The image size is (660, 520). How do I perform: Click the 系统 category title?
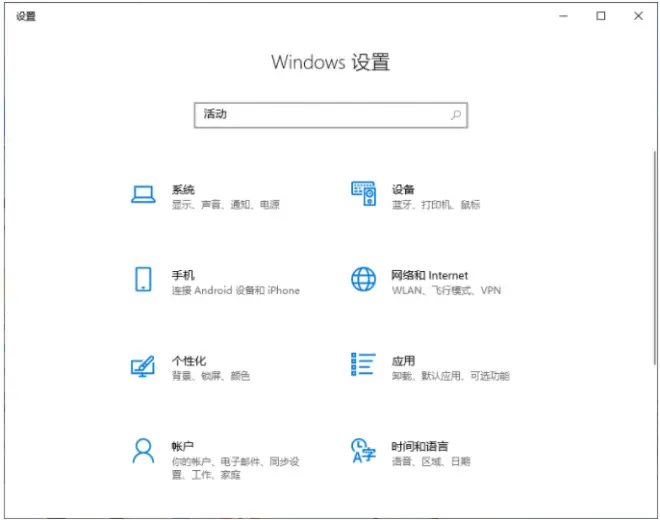pyautogui.click(x=183, y=189)
